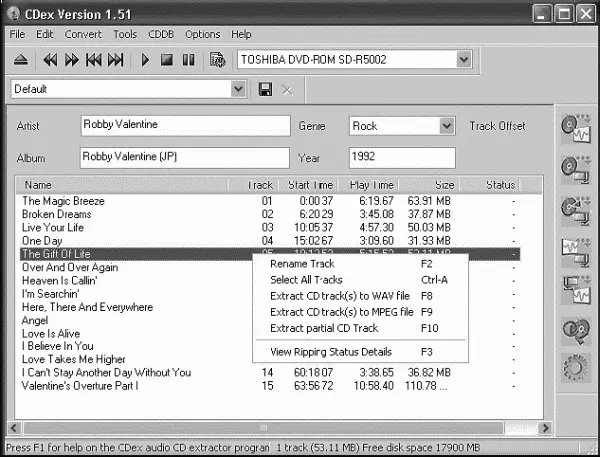
Task: Click the remote CDDB query sidebar icon
Action: (576, 330)
